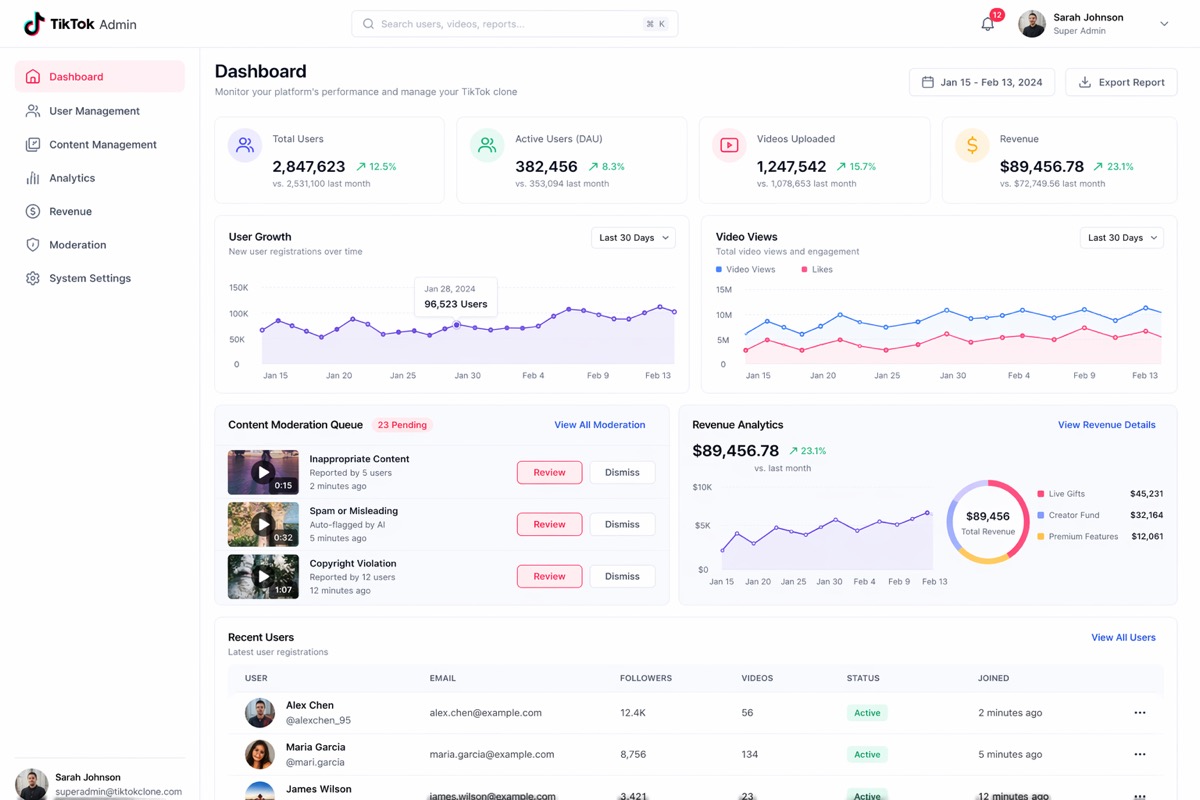1200x800 pixels.
Task: Dismiss the Spam or Misleading report
Action: coord(622,524)
